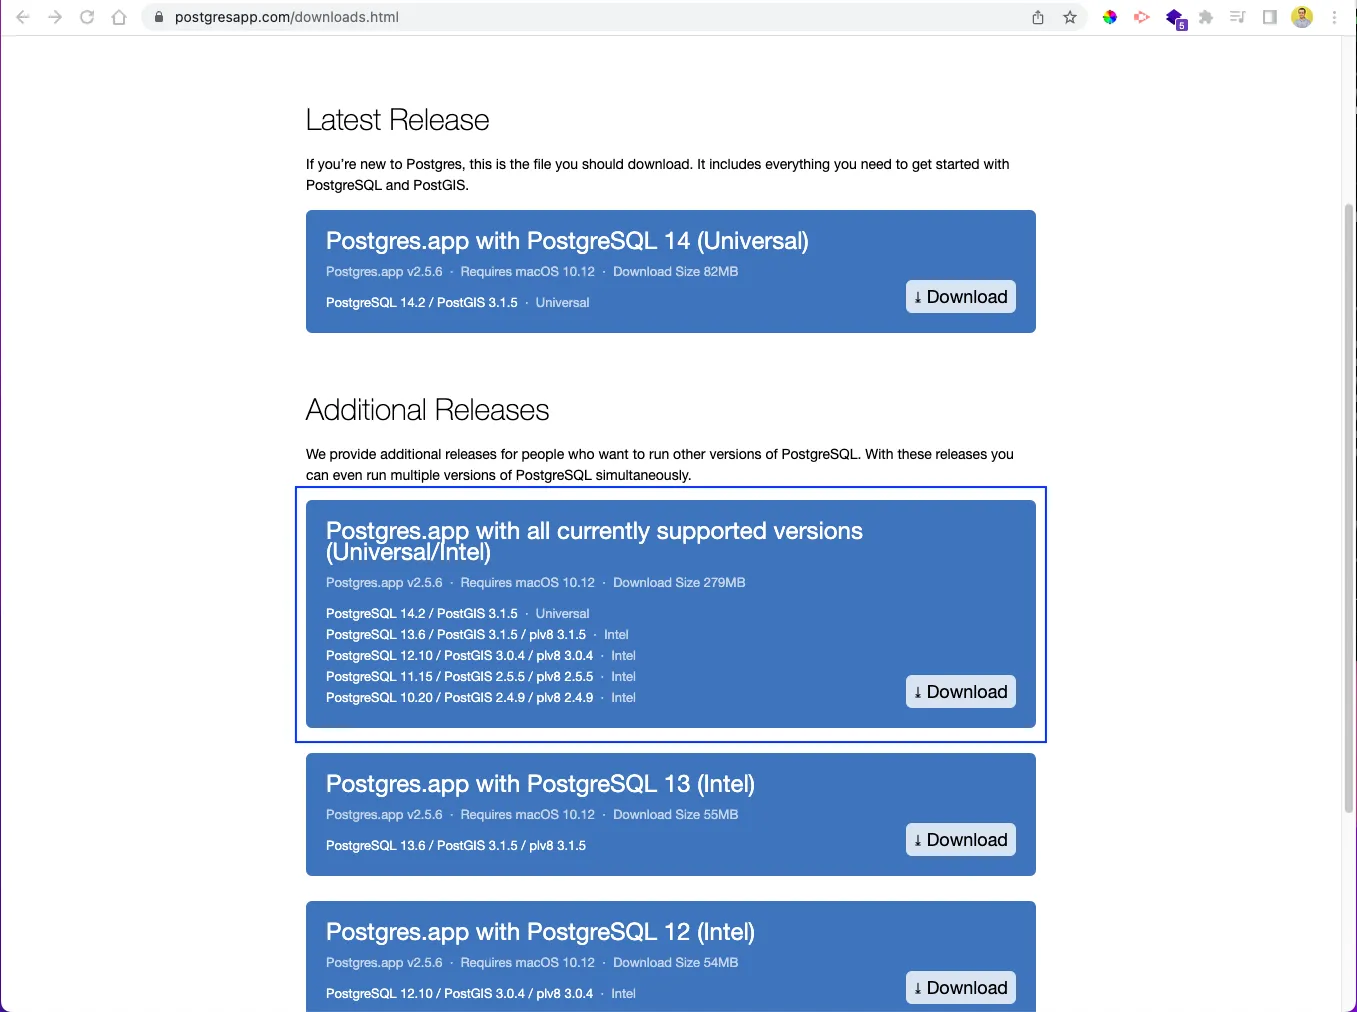Click 'Download Size 55MB' text

click(675, 815)
